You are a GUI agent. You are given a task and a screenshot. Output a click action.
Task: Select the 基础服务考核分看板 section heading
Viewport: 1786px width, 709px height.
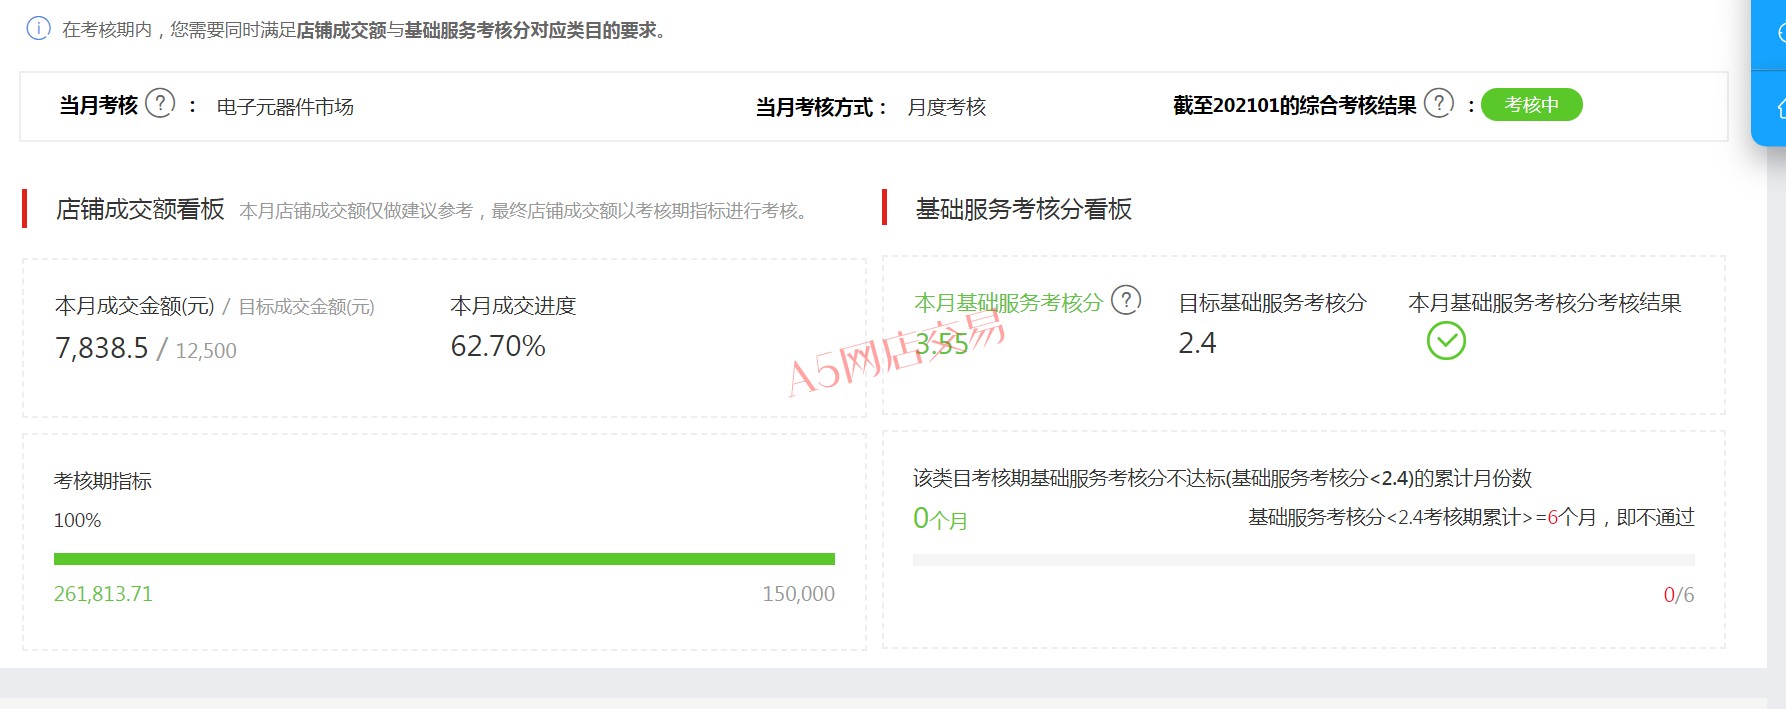[x=1023, y=209]
